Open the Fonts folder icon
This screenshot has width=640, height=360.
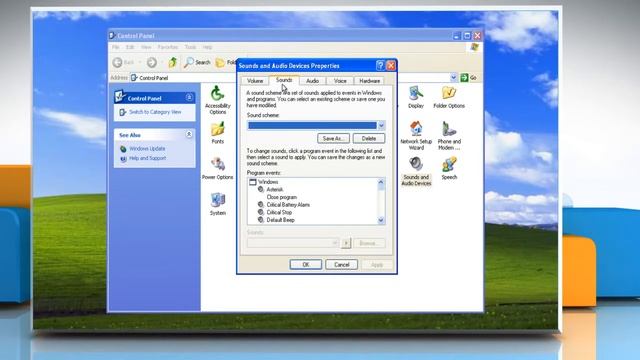218,133
